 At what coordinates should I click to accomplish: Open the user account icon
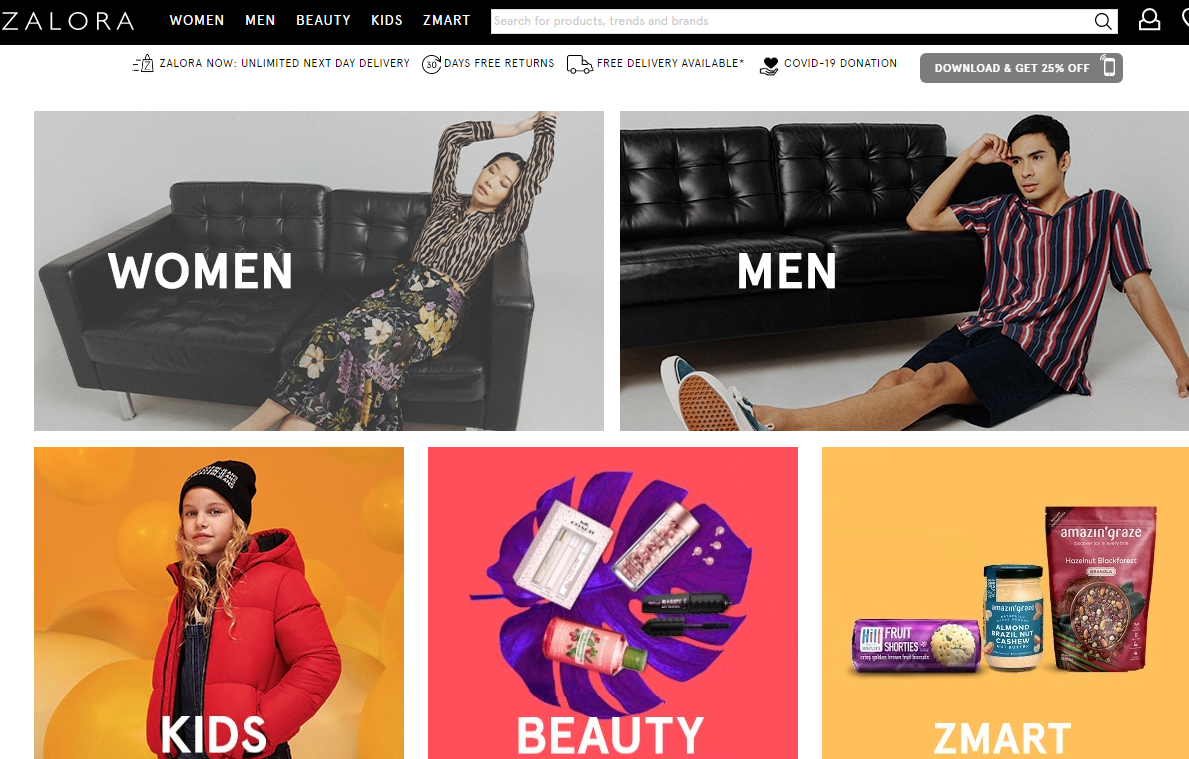[x=1150, y=20]
